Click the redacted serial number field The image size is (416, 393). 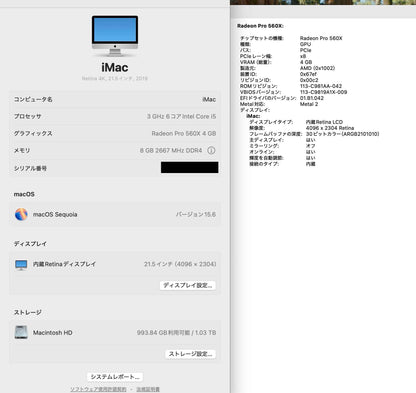190,167
